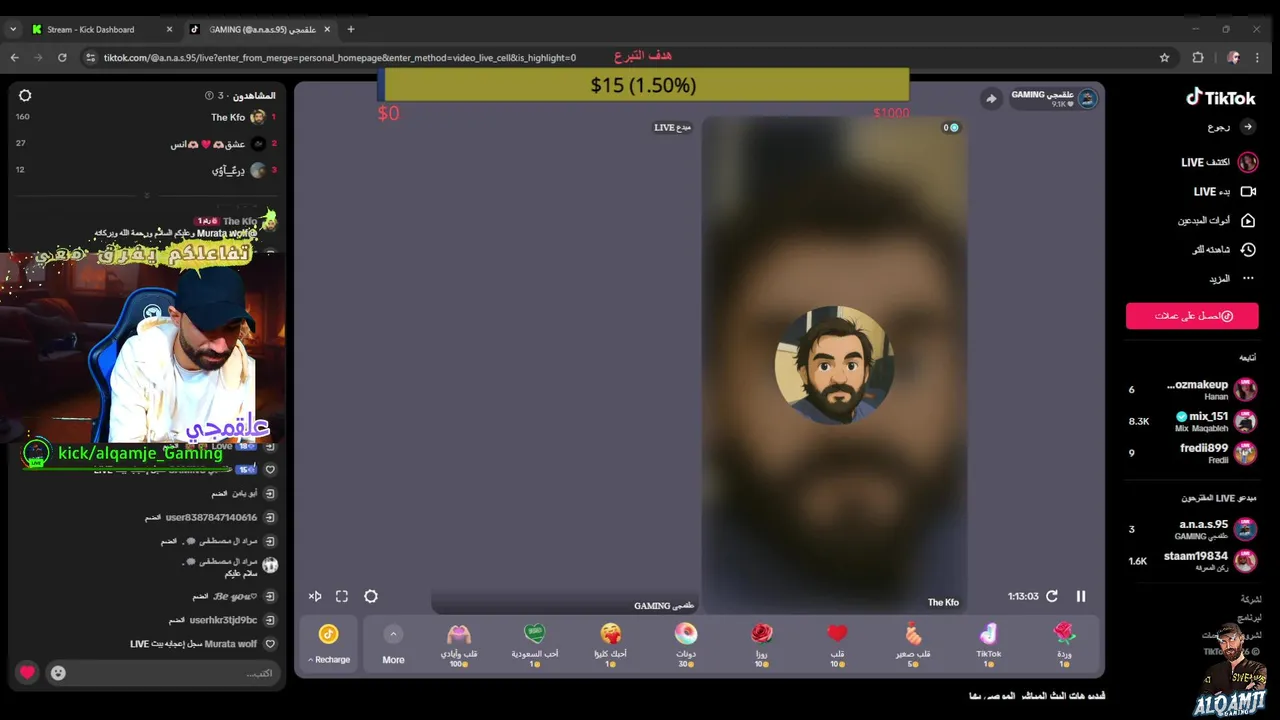Send the روزا rose gift
This screenshot has height=720, width=1280.
click(762, 644)
